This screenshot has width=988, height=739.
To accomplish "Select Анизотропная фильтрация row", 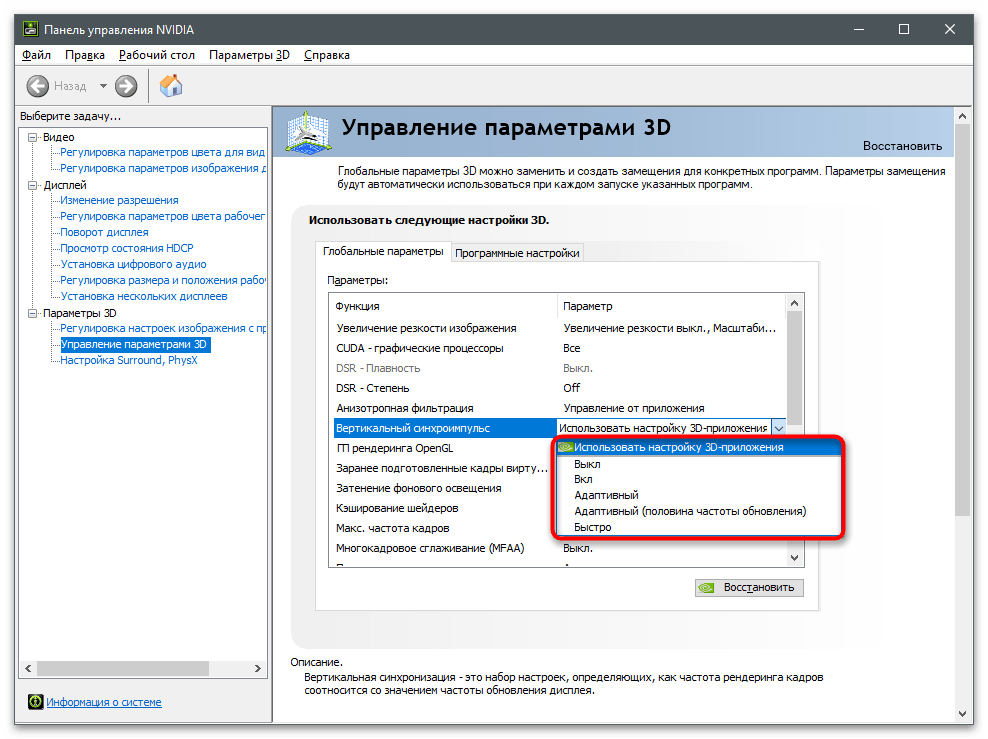I will 560,408.
